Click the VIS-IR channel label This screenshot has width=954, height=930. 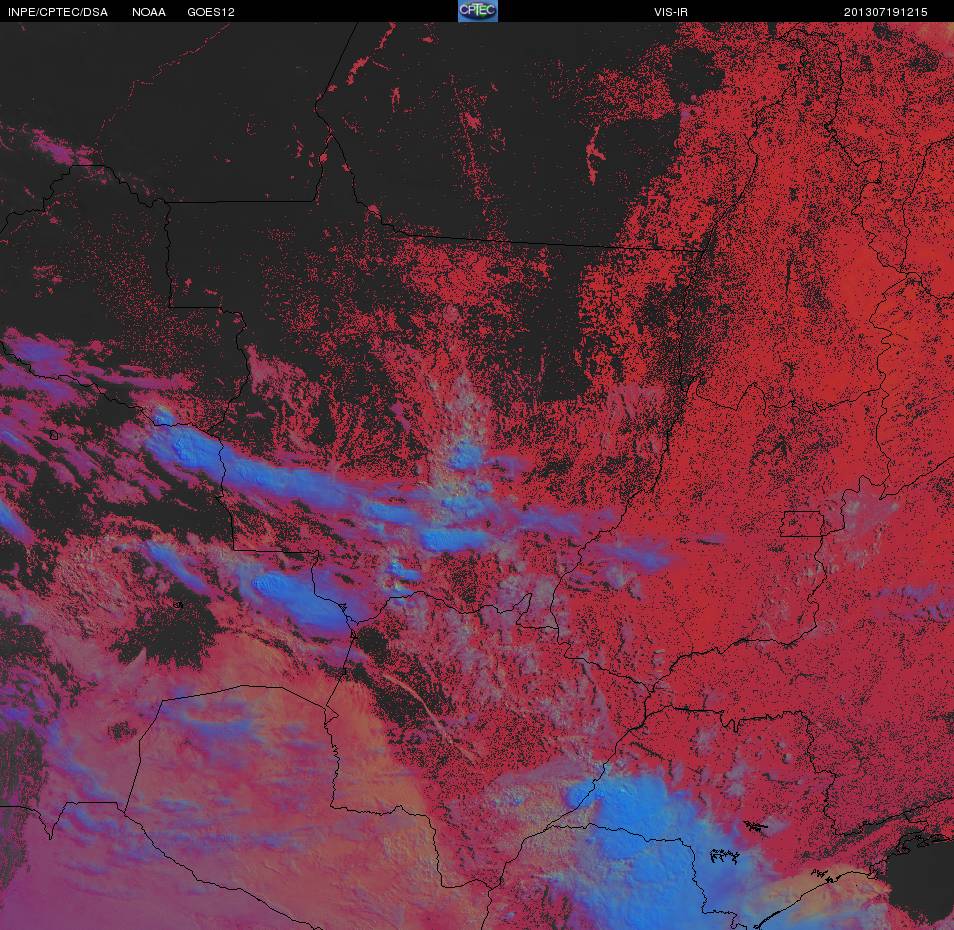coord(670,12)
